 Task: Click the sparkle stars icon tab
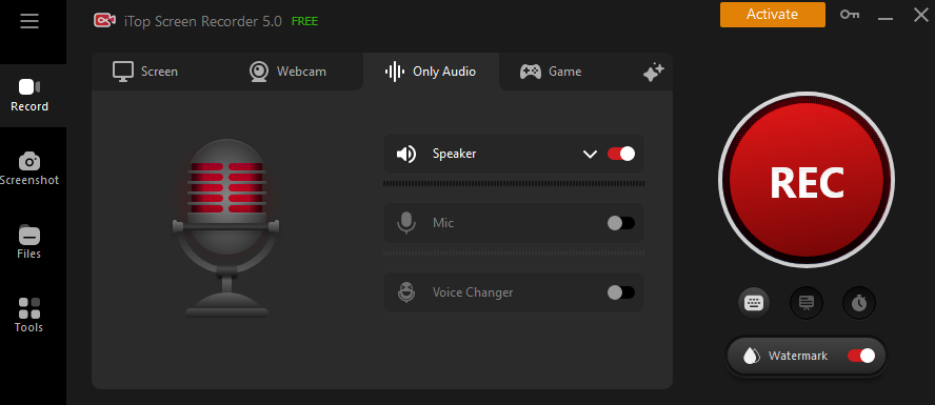(x=653, y=72)
